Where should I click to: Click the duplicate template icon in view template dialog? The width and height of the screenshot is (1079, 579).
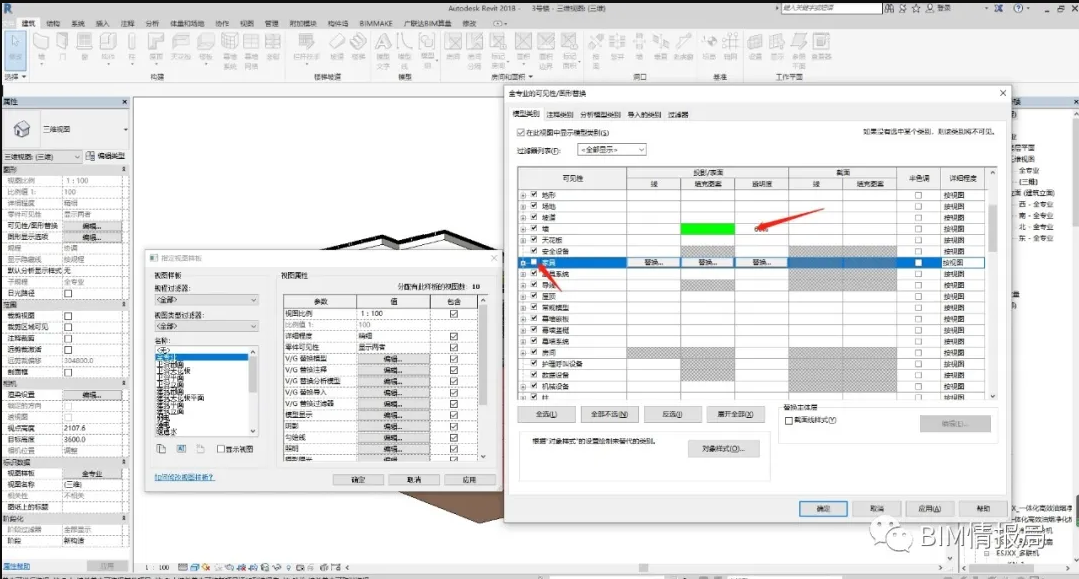(161, 449)
